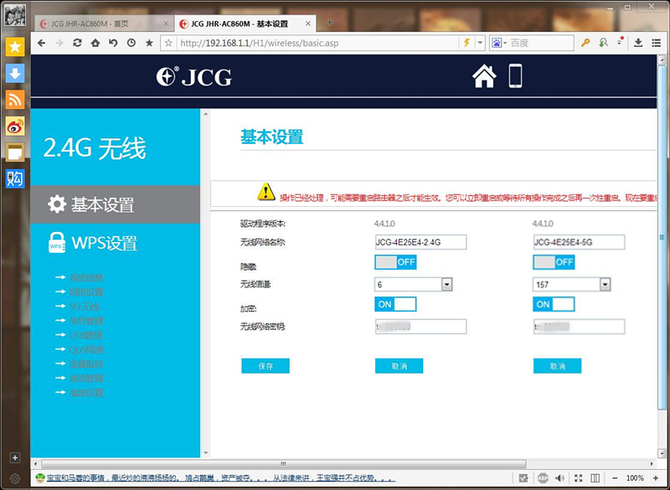
Task: Click the 5G SSID field JCG-4E25E4-5G
Action: 579,242
